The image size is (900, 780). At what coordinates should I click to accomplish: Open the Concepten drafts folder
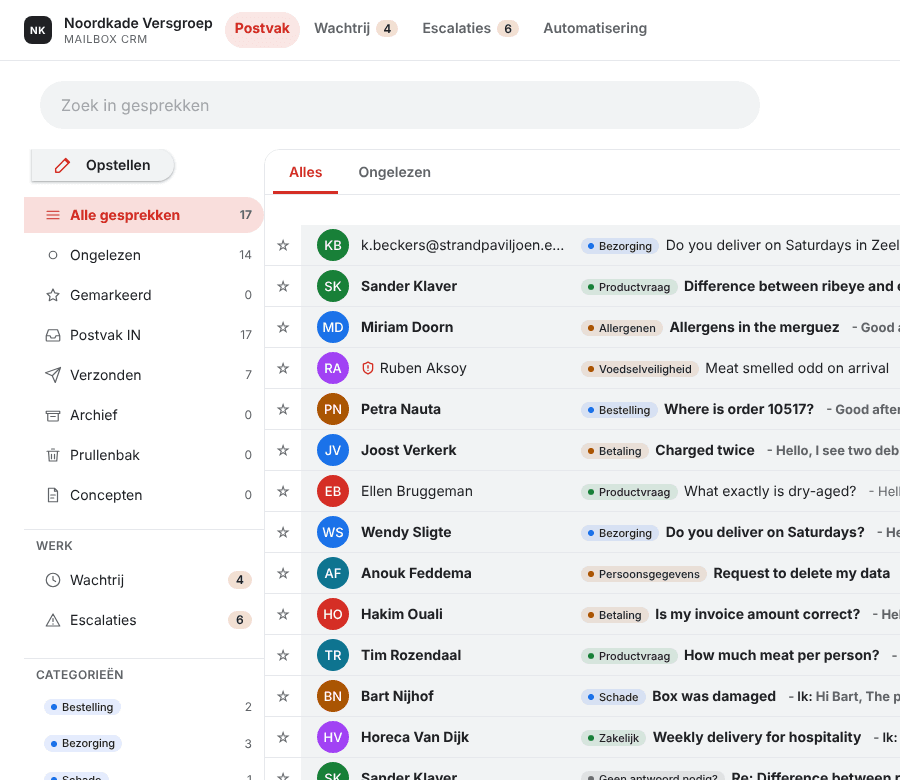tap(143, 495)
